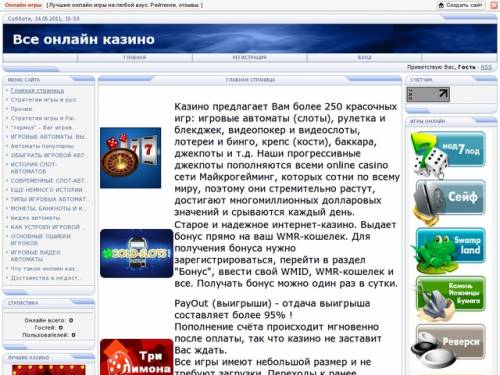Open 'КАК УСТРОЕН ИГРОВОЙ...' menu link
Image resolution: width=500 pixels, height=375 pixels.
click(48, 227)
